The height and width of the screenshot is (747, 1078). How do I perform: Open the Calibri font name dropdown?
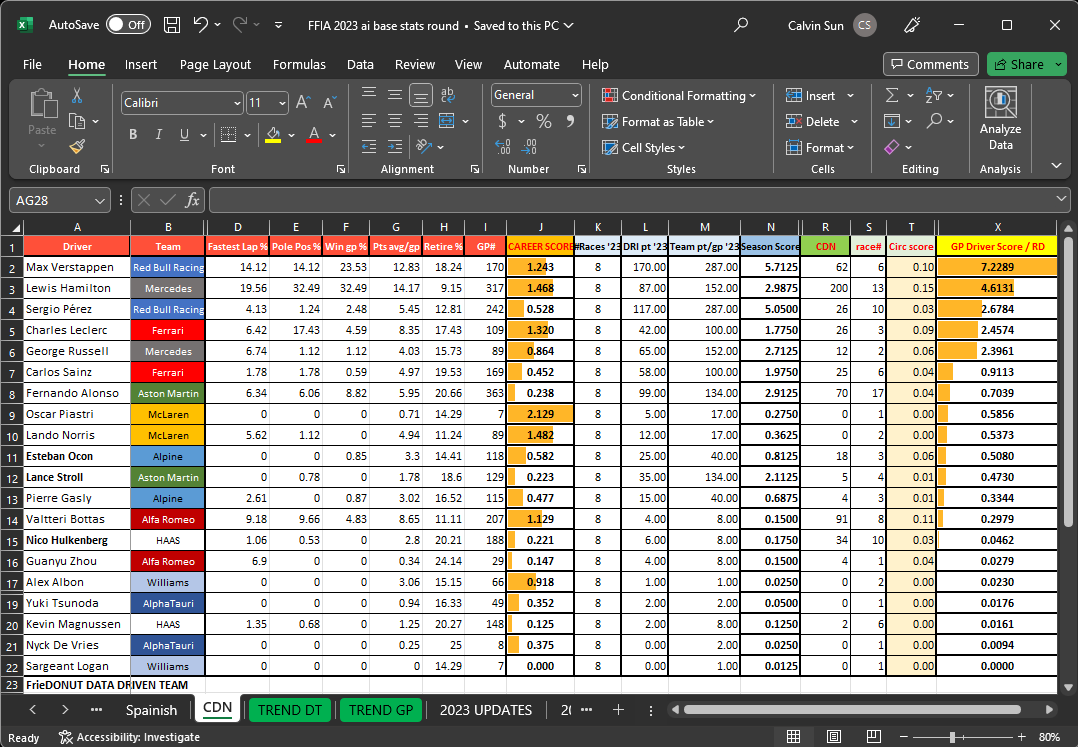[x=237, y=103]
